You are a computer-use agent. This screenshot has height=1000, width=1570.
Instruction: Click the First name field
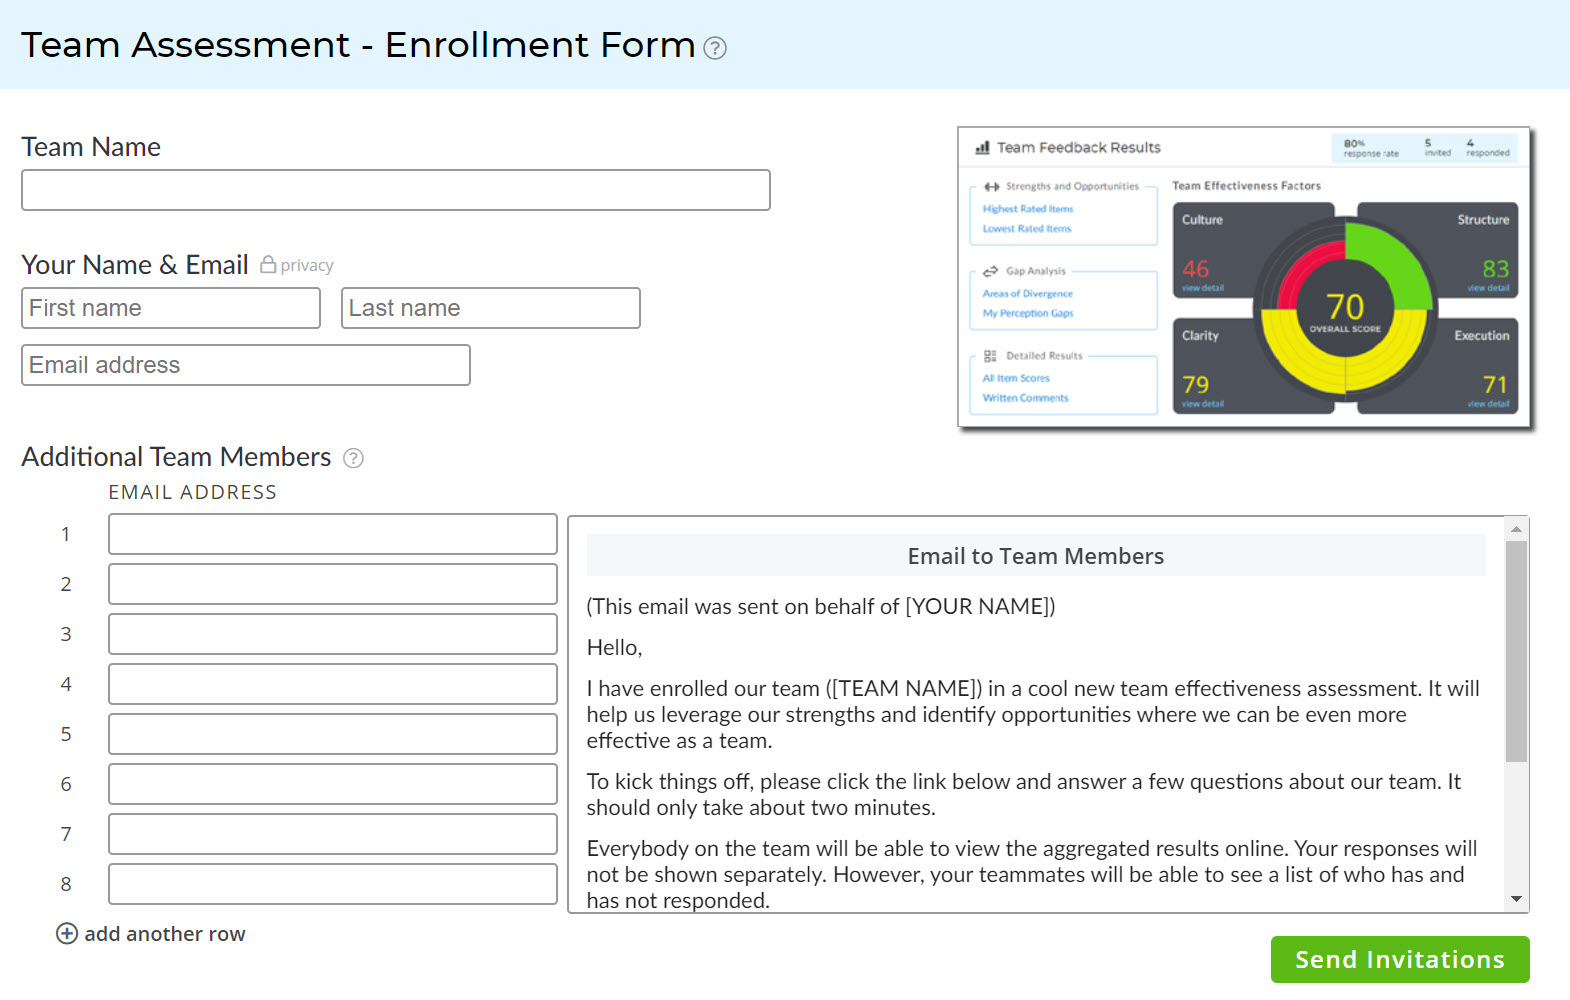point(171,308)
